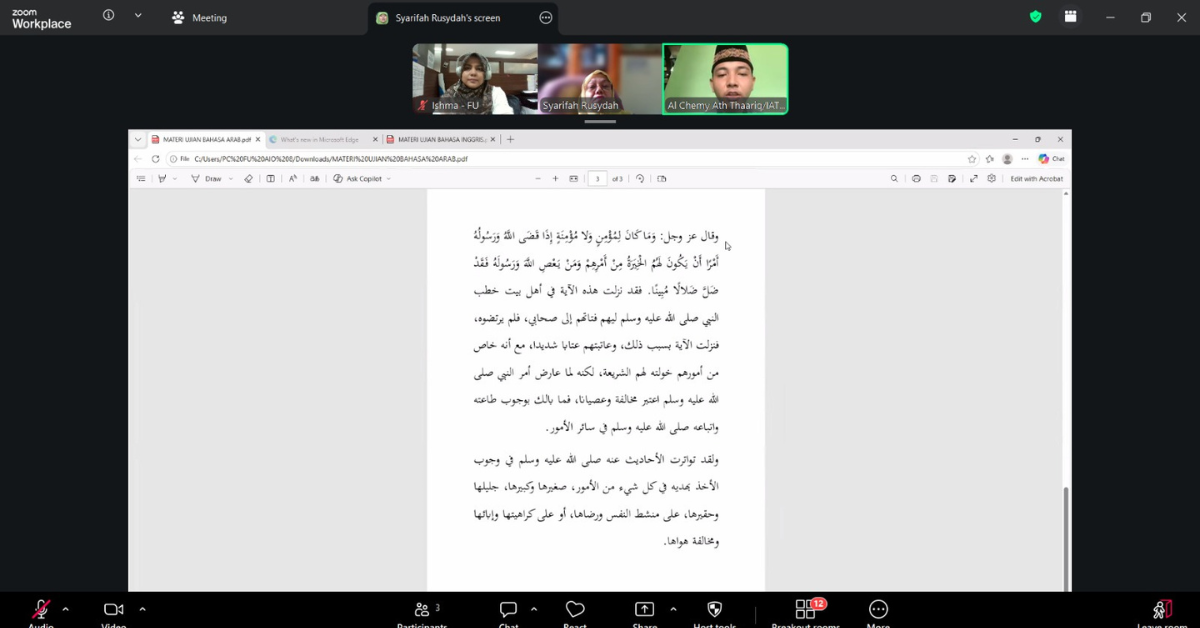Open the Edge profile avatar

click(x=1007, y=159)
